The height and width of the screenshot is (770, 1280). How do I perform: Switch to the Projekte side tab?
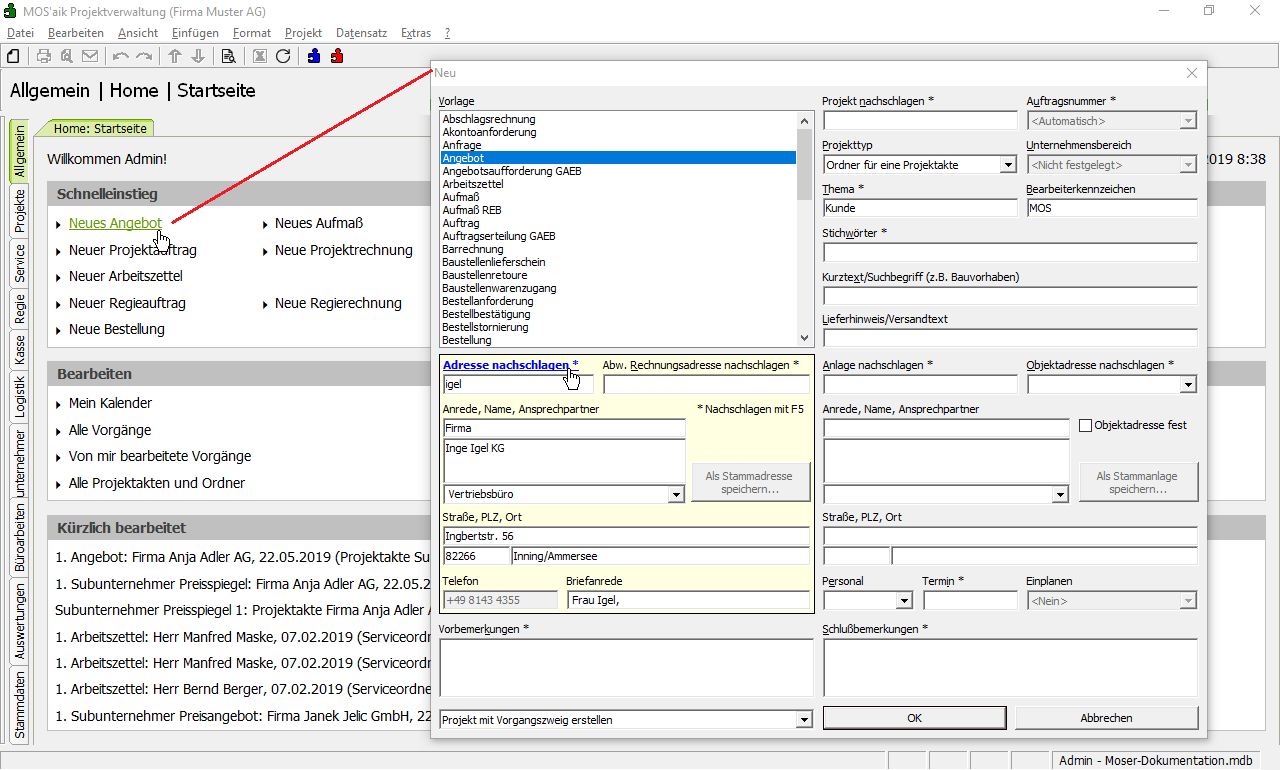(20, 210)
